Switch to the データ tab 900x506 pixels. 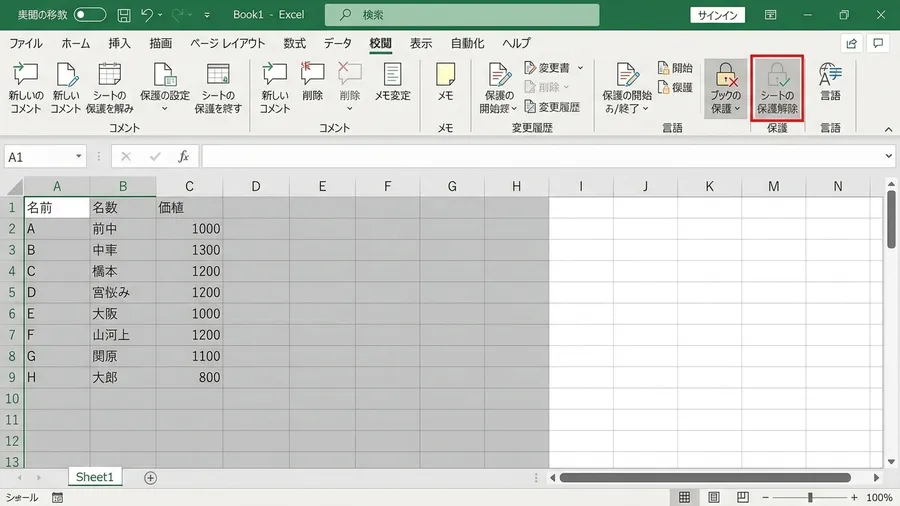coord(338,44)
